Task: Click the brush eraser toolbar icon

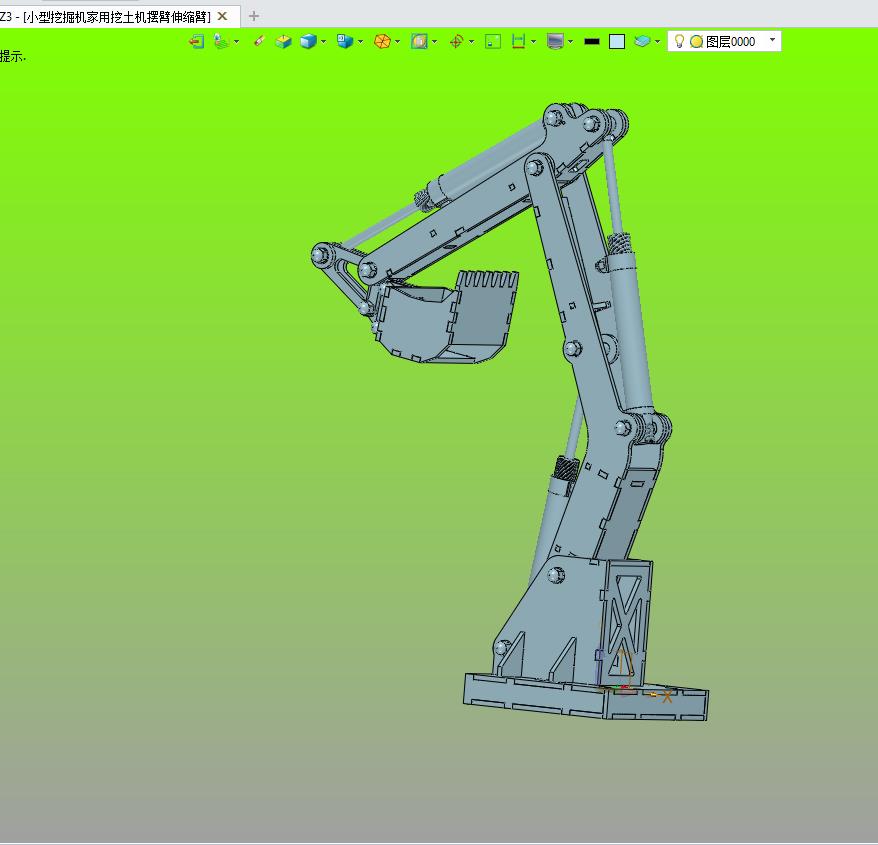Action: pos(259,41)
